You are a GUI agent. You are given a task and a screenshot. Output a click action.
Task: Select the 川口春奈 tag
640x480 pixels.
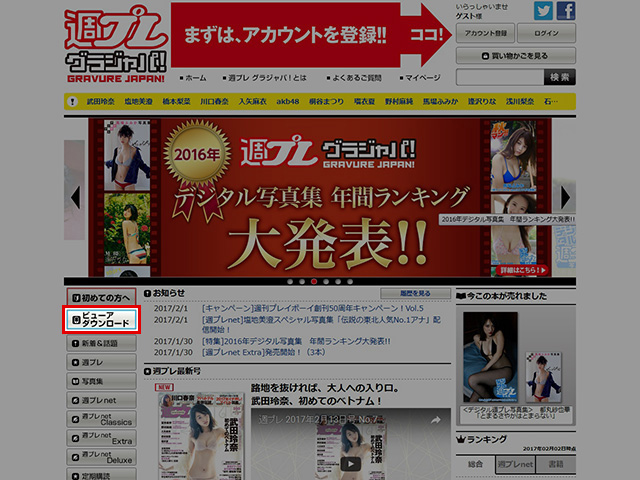(x=214, y=101)
